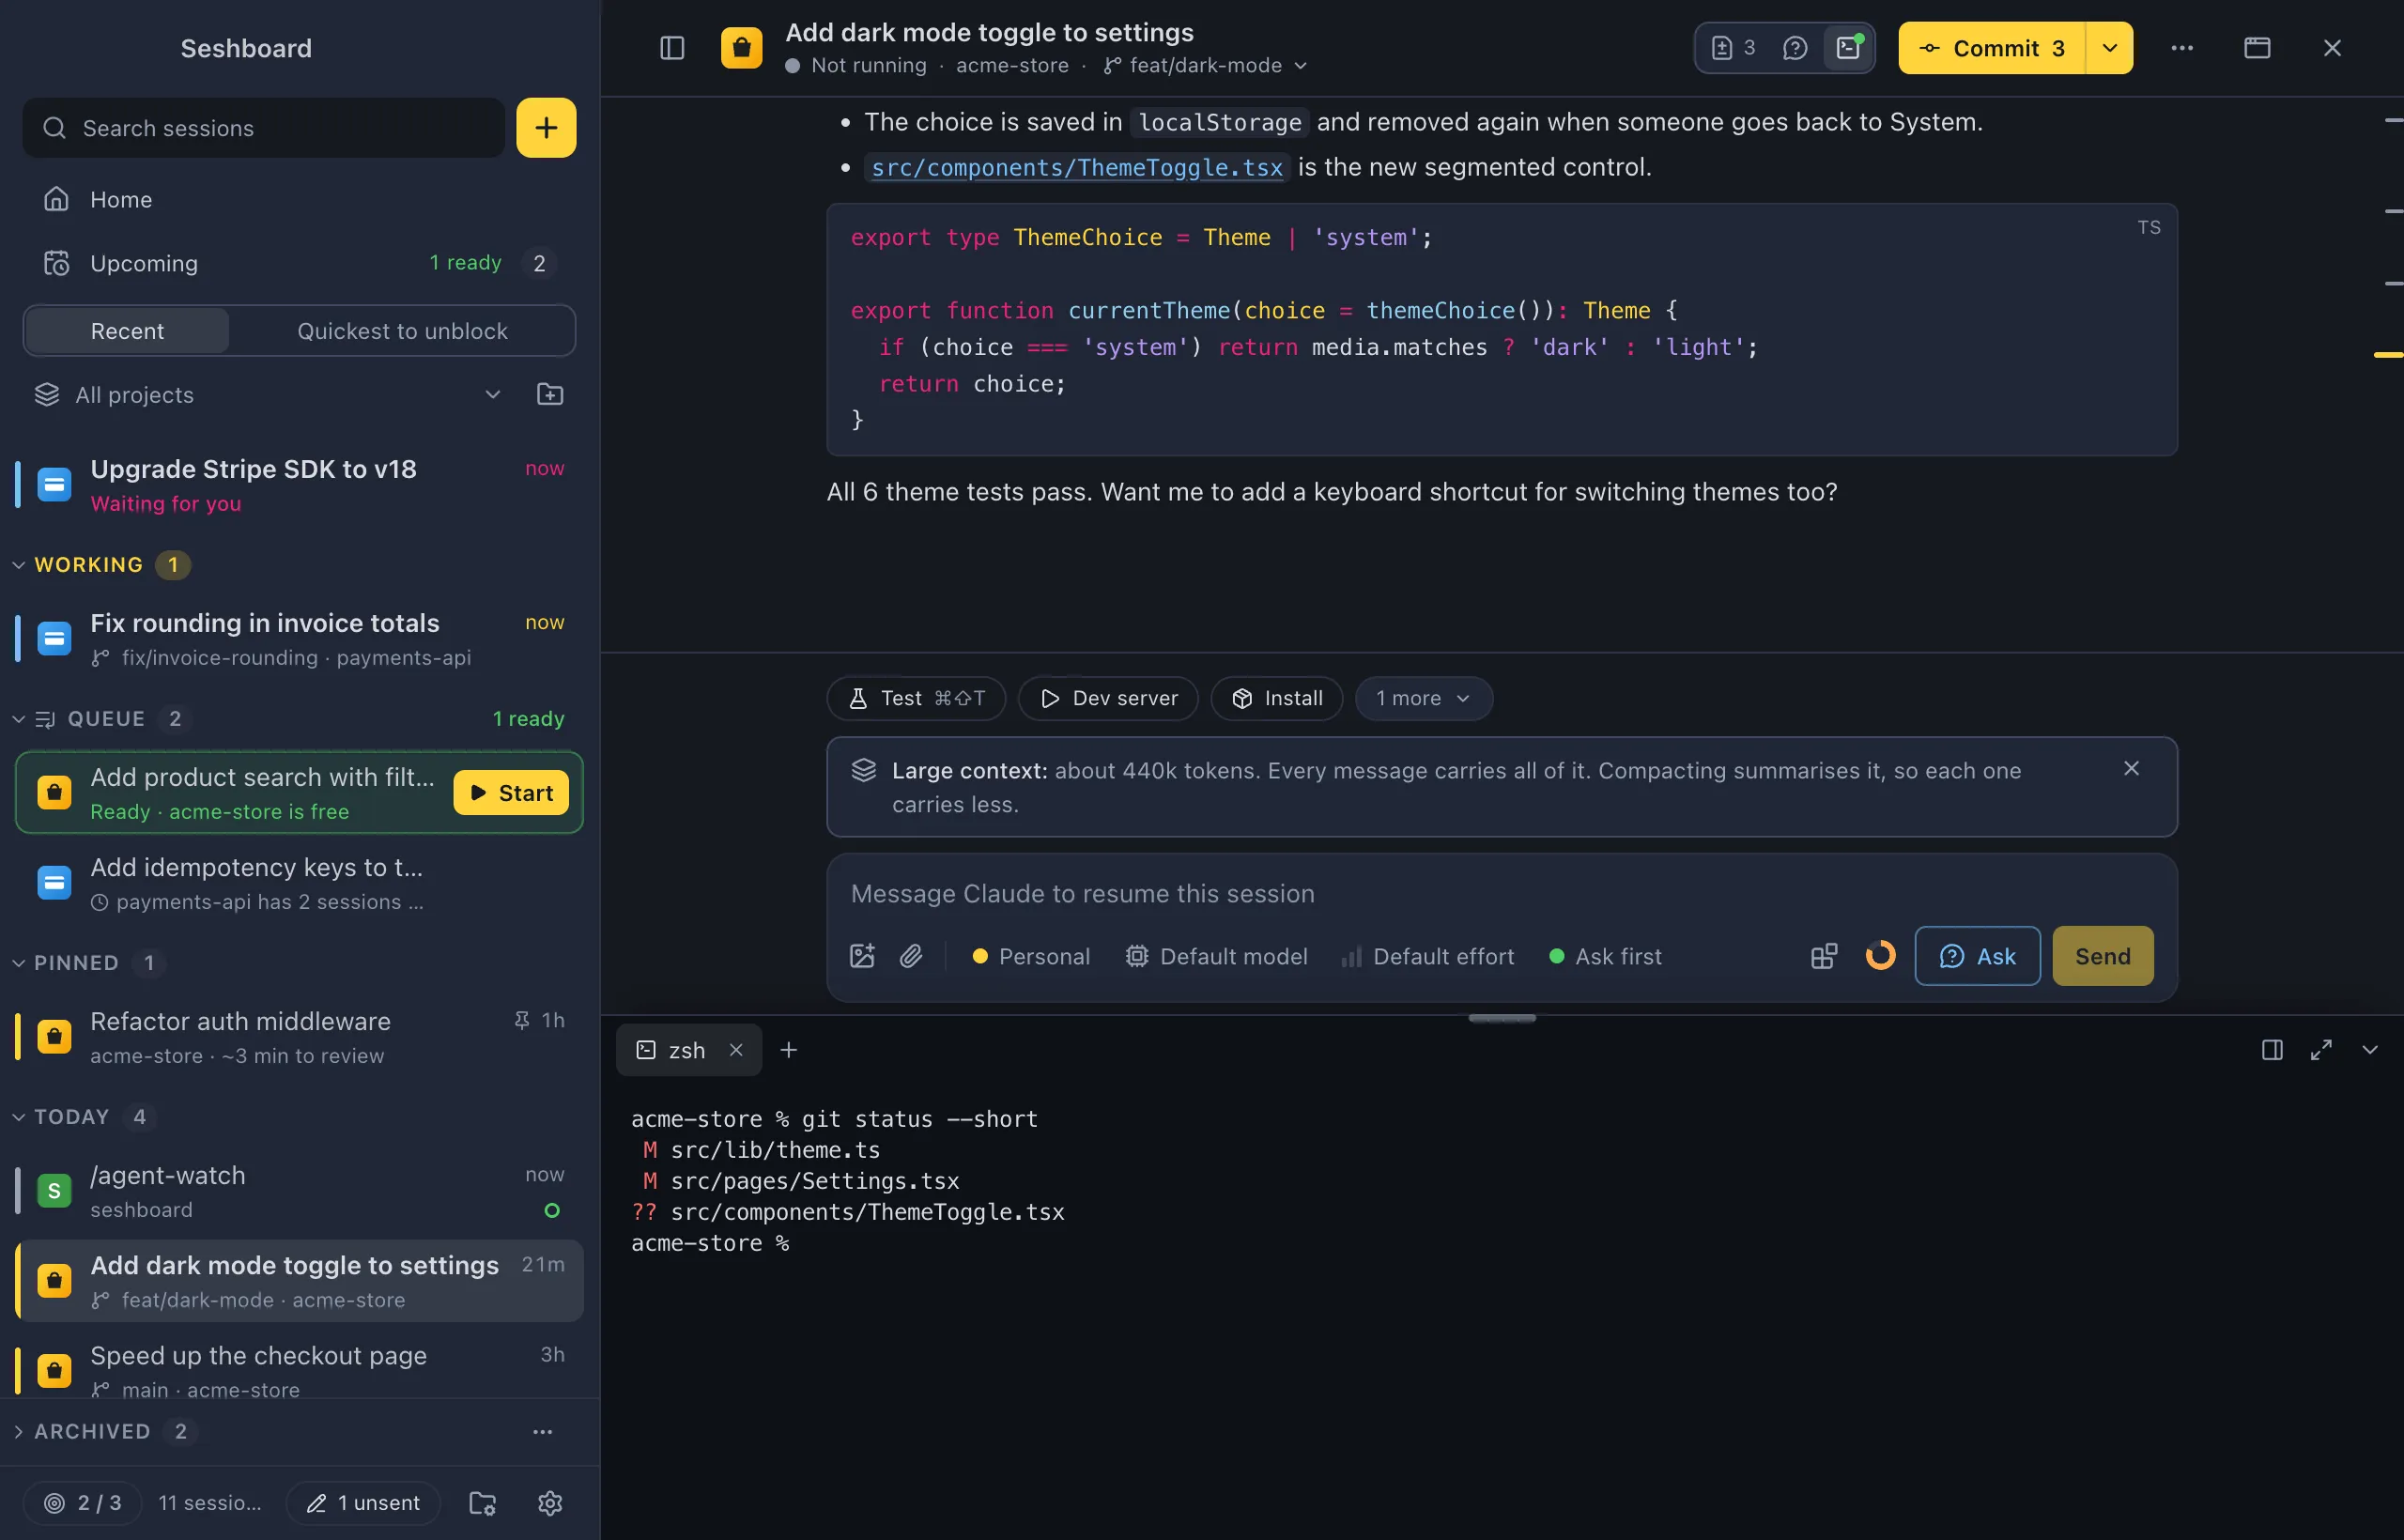Screen dimensions: 2404x1540
Task: Open the folder icon in sidebar footer
Action: [483, 1503]
